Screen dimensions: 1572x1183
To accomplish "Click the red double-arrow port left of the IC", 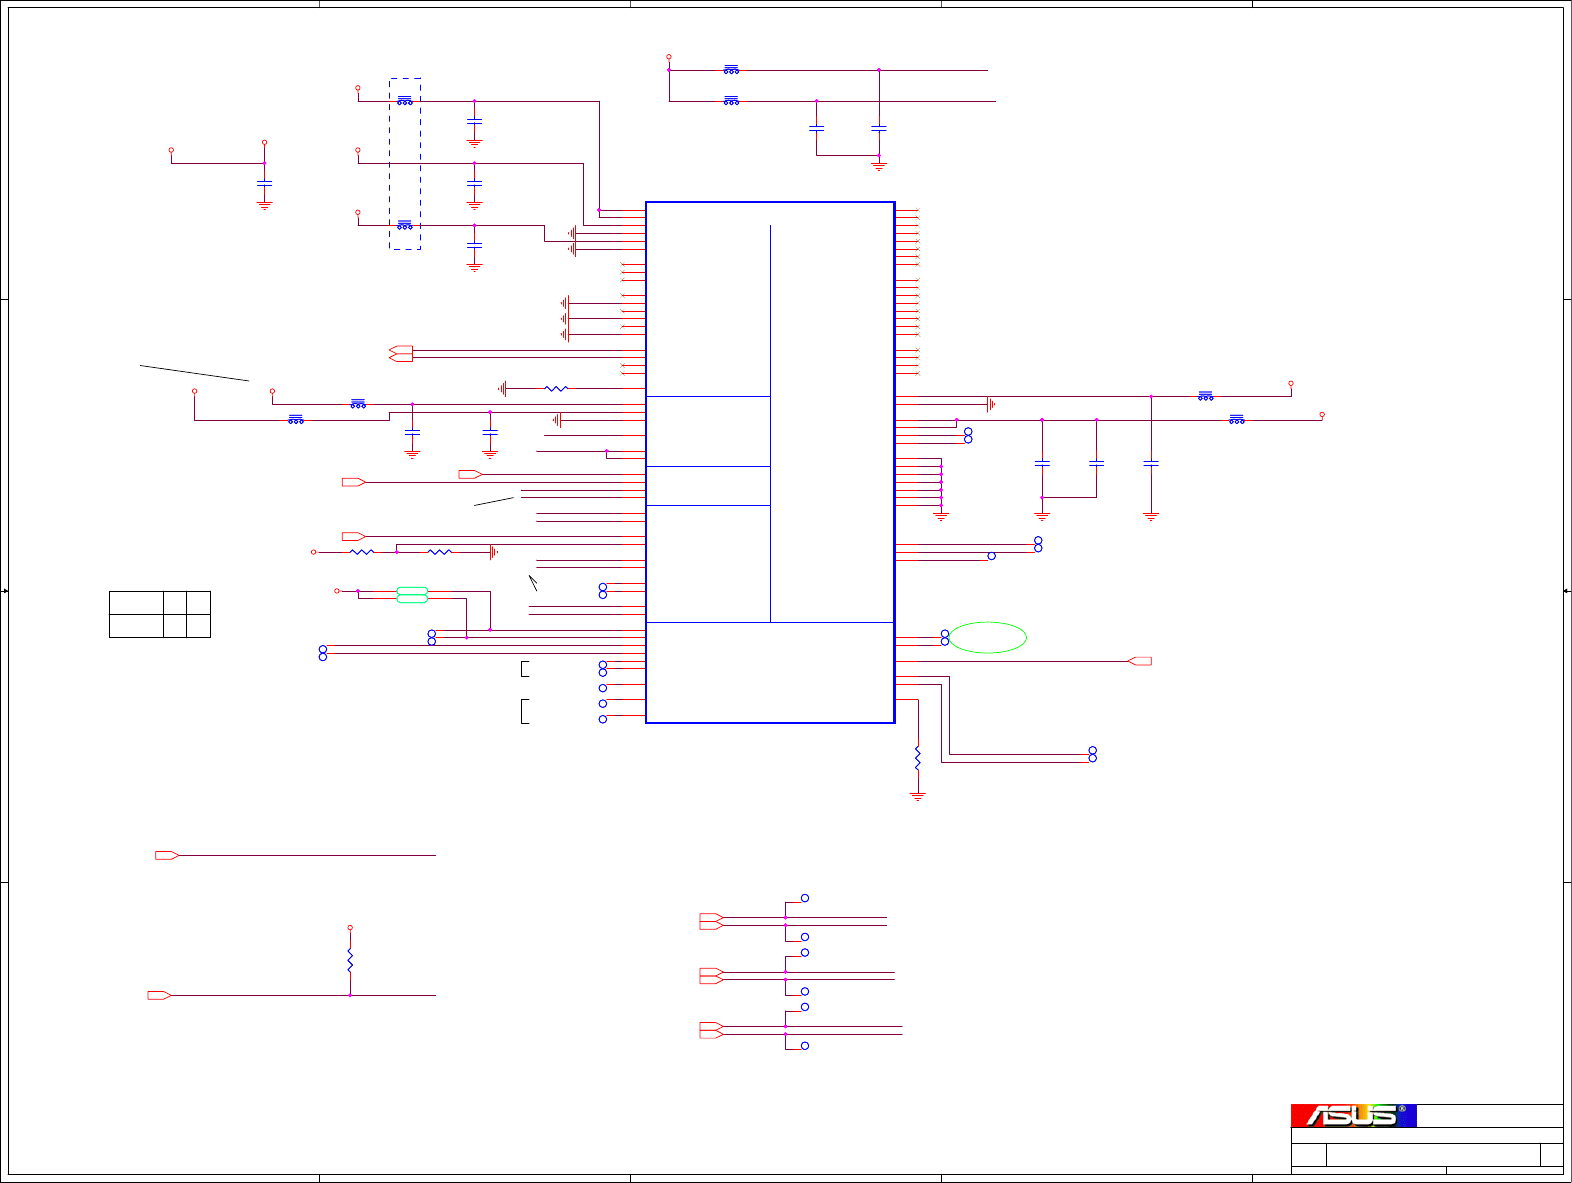I will pos(400,353).
